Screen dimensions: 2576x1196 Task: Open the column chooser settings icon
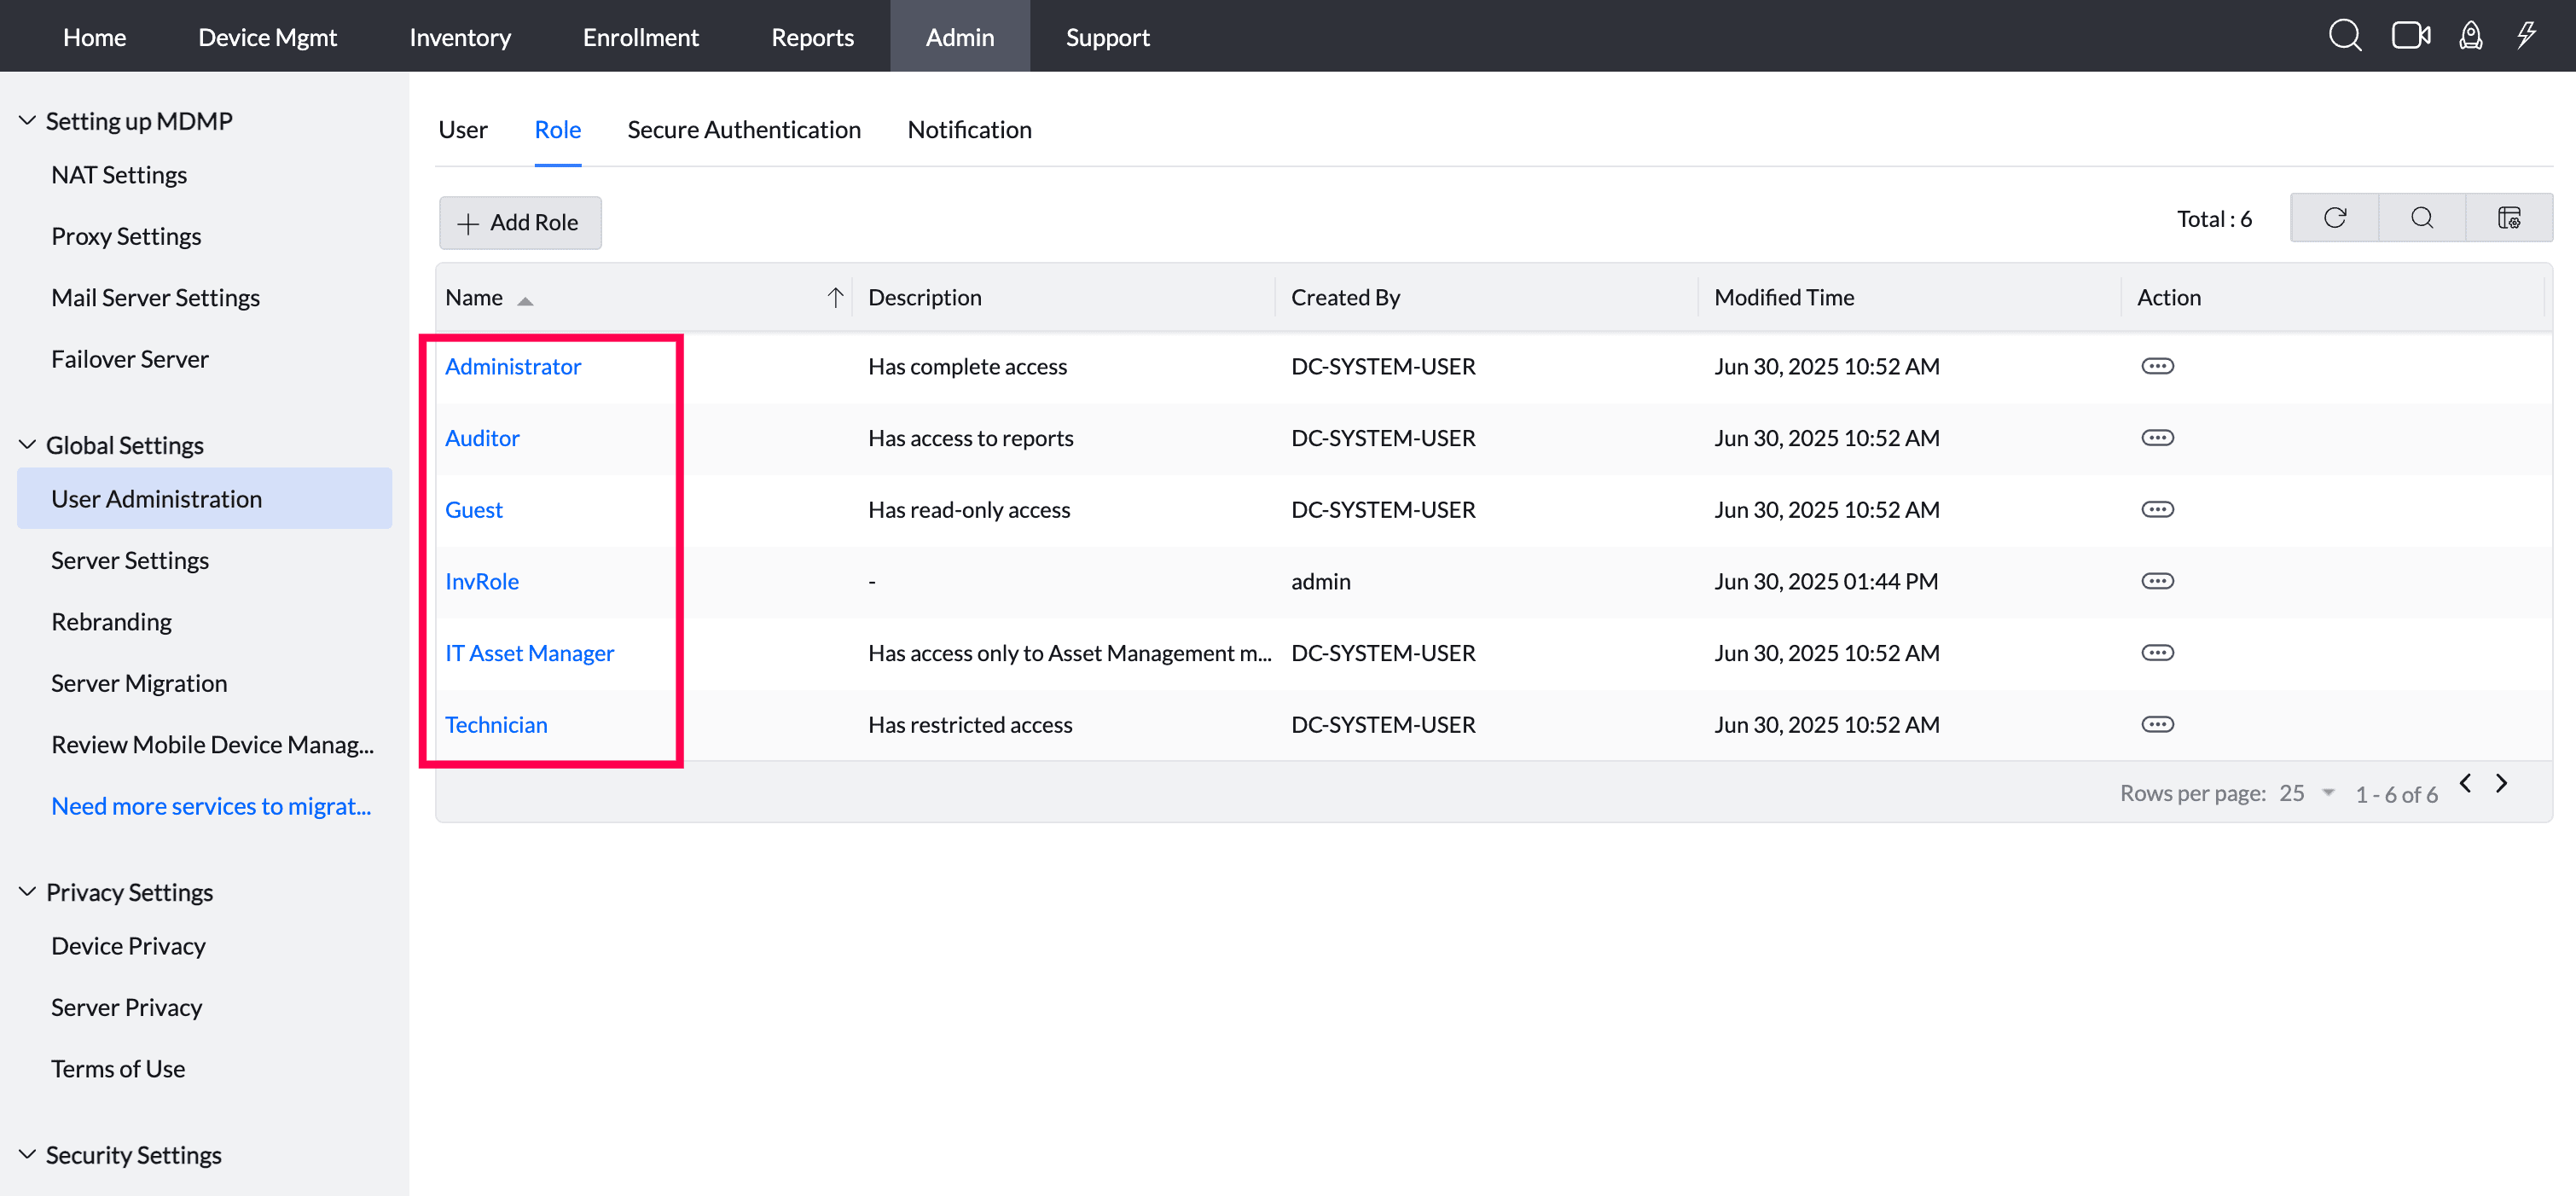click(2508, 218)
